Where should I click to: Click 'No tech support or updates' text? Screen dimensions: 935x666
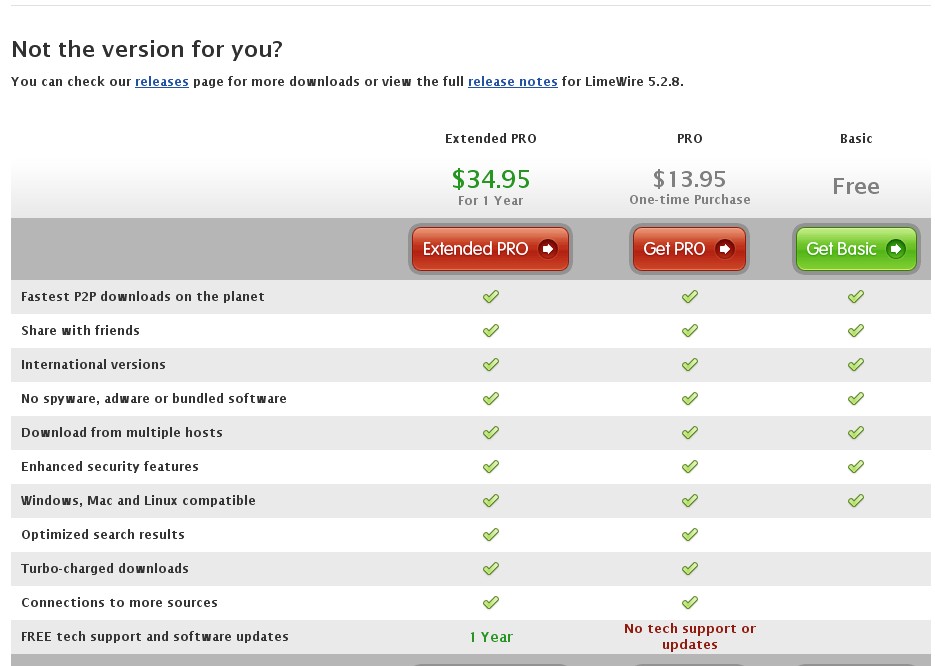coord(690,636)
